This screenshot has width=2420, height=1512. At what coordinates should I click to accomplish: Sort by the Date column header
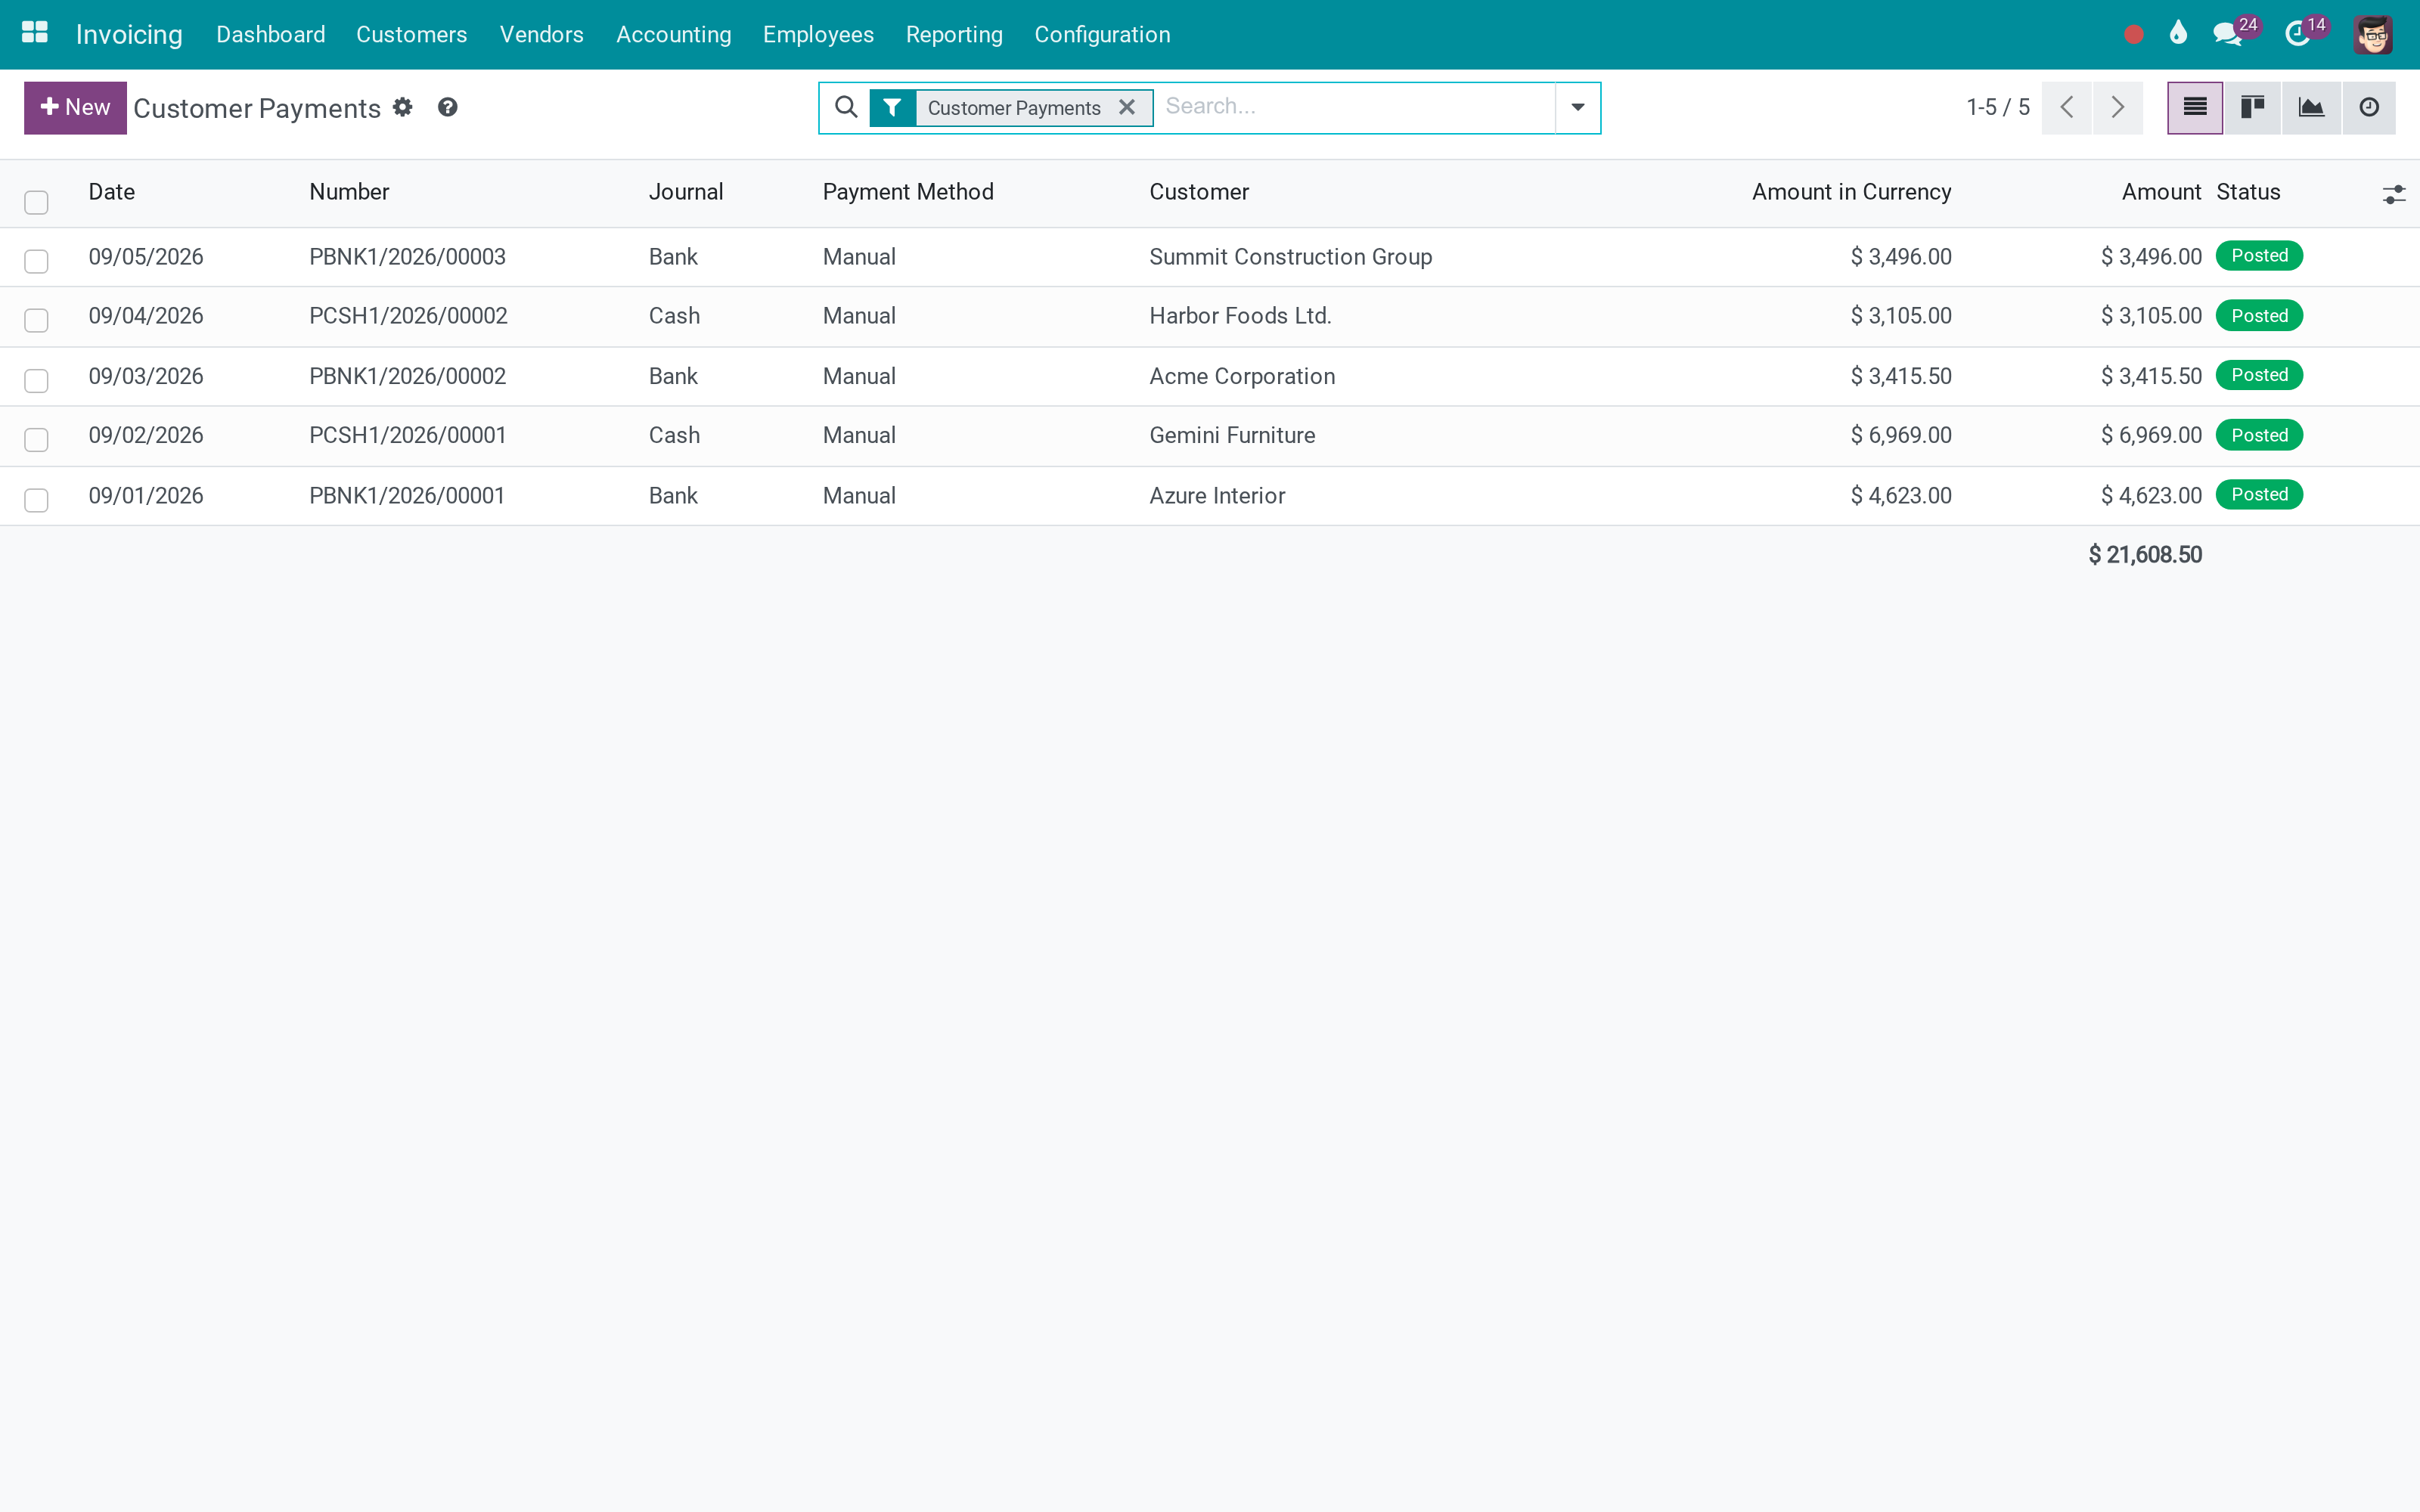click(111, 192)
